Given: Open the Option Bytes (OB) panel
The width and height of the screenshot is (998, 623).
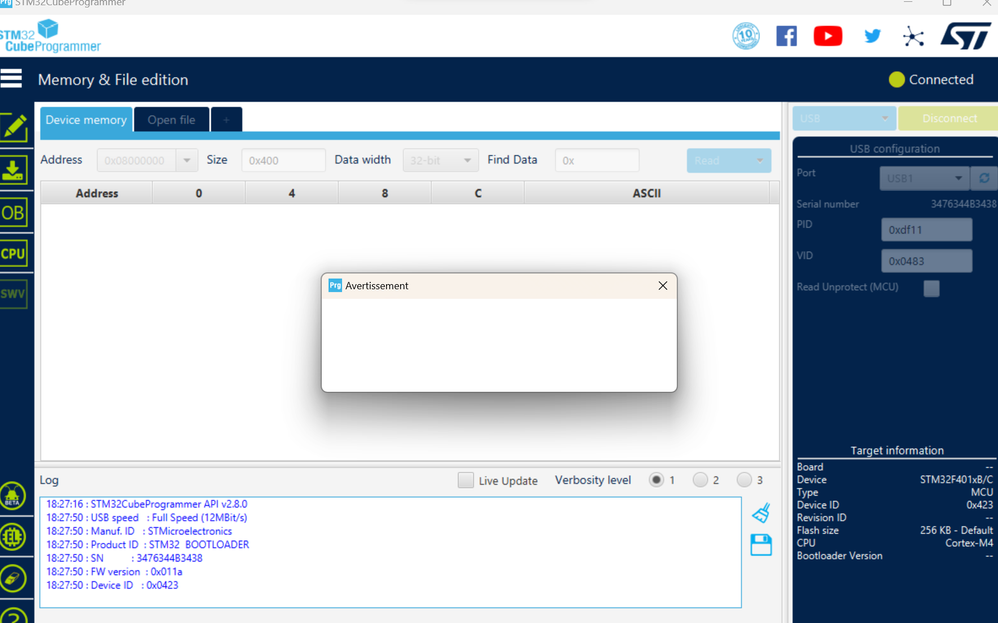Looking at the screenshot, I should [x=14, y=213].
